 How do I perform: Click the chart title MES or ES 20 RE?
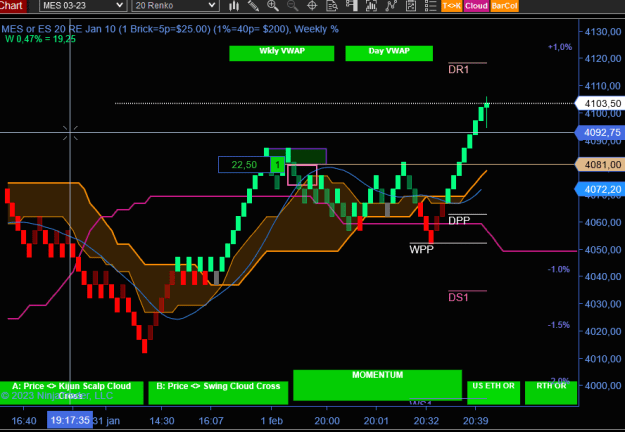(170, 29)
